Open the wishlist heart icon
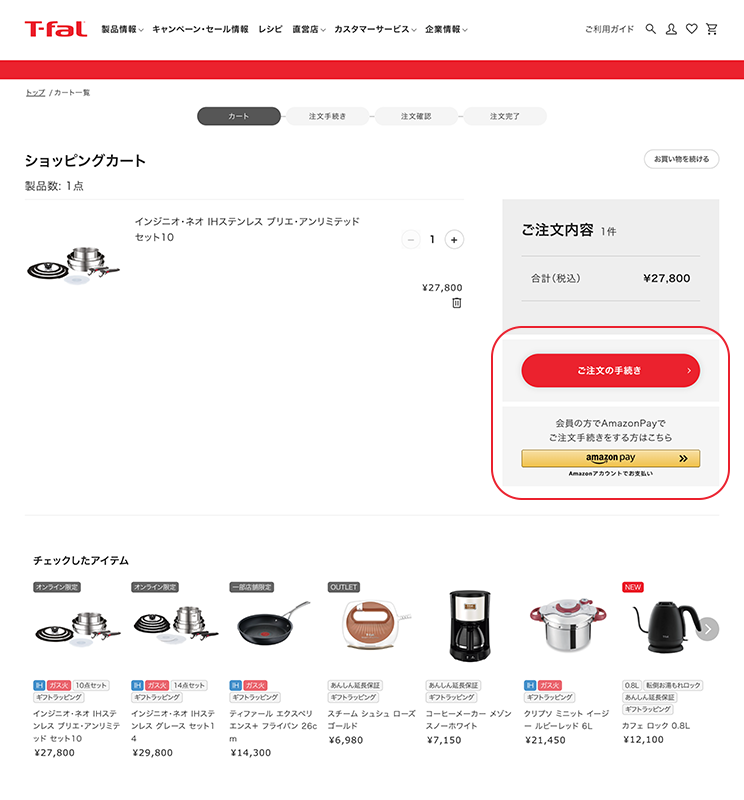 tap(691, 29)
